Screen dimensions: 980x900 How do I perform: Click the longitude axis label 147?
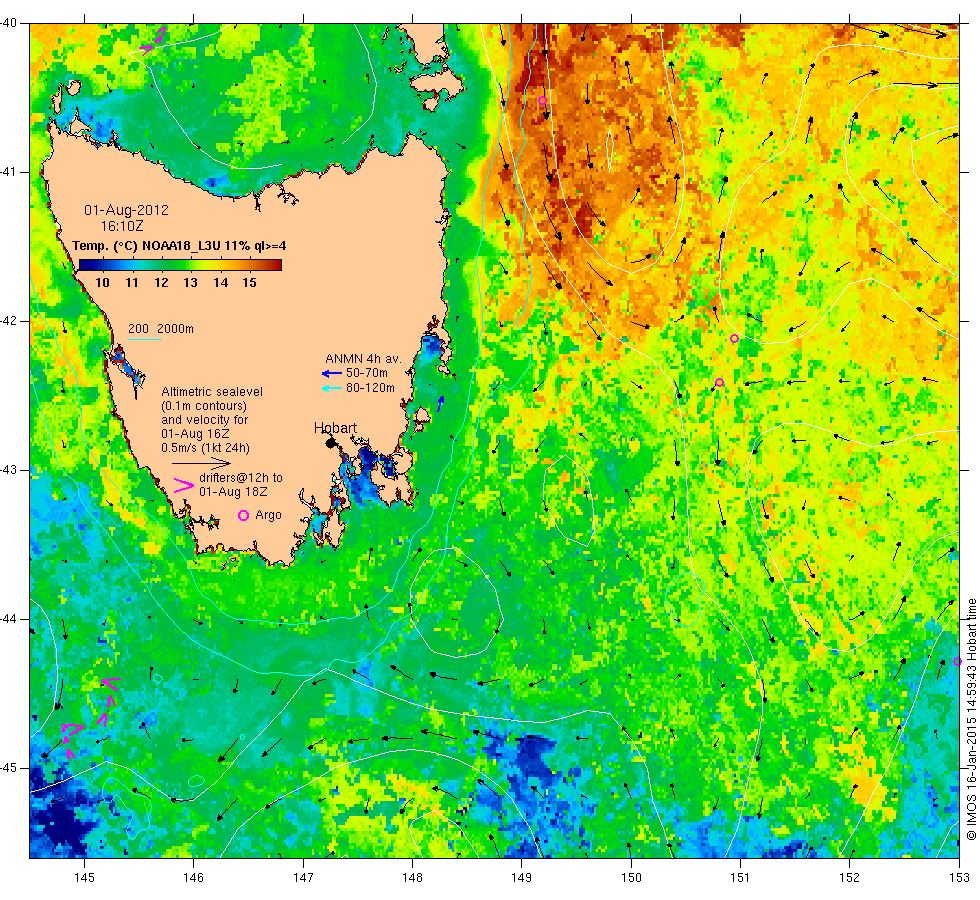pos(303,878)
